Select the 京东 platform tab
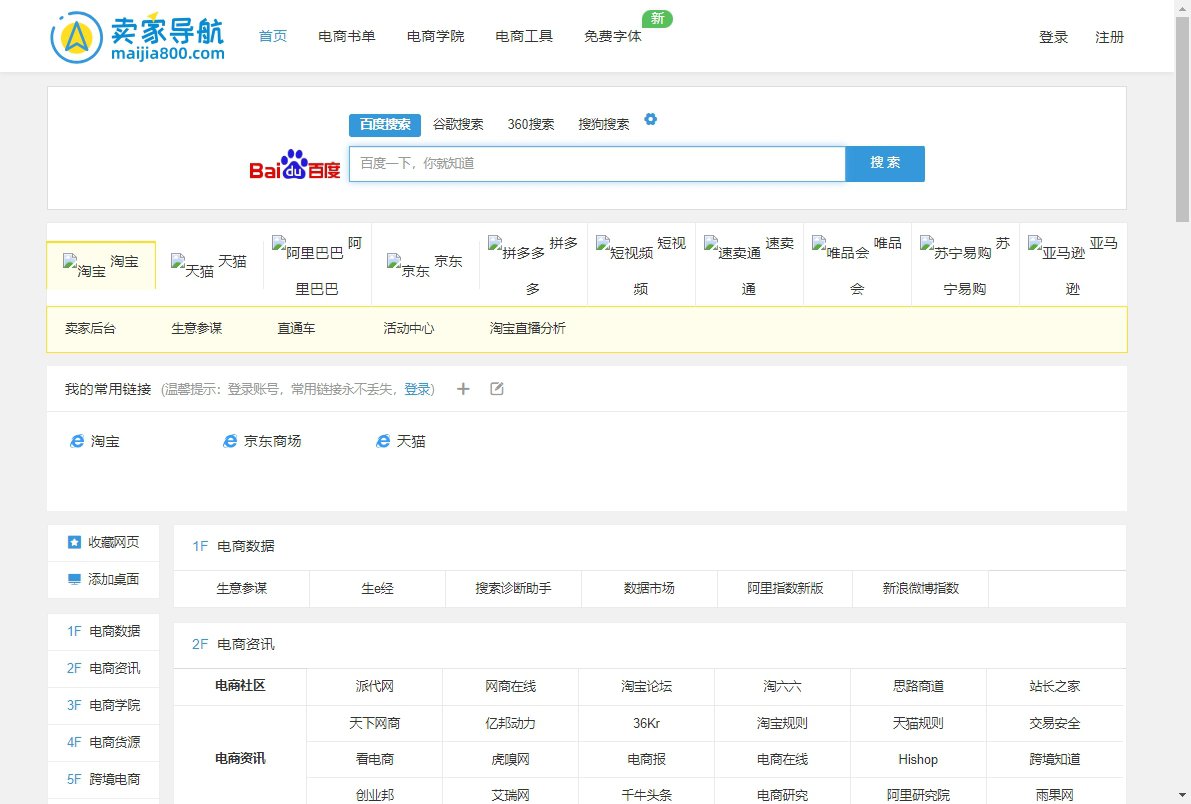 425,265
